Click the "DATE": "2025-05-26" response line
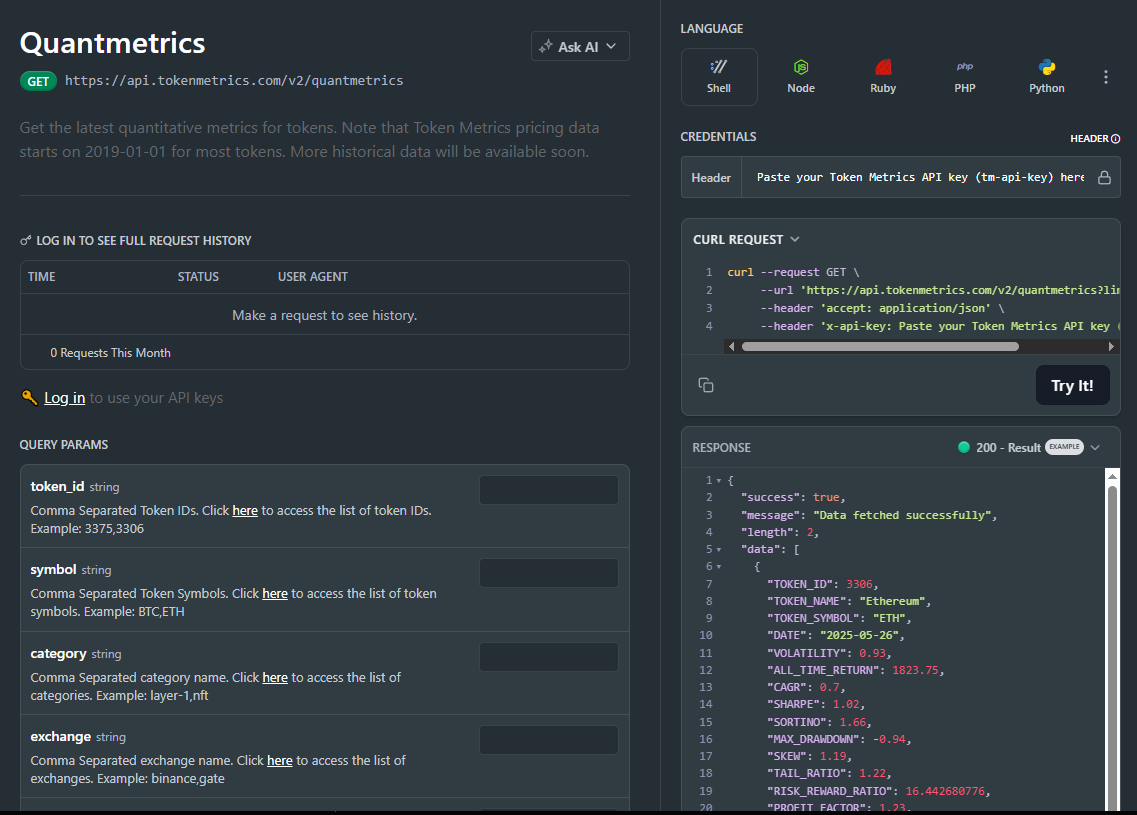The width and height of the screenshot is (1137, 815). (x=835, y=635)
